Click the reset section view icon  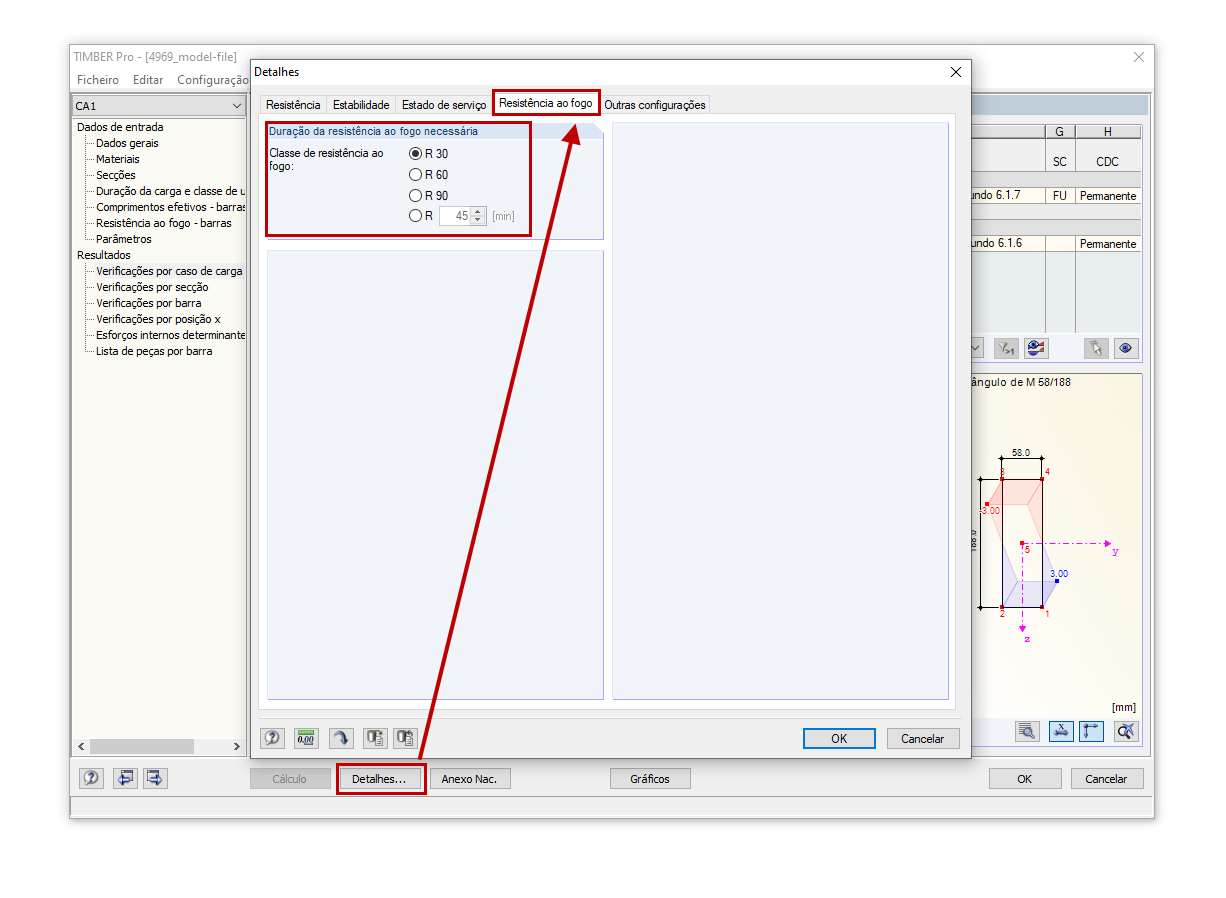coord(1126,731)
